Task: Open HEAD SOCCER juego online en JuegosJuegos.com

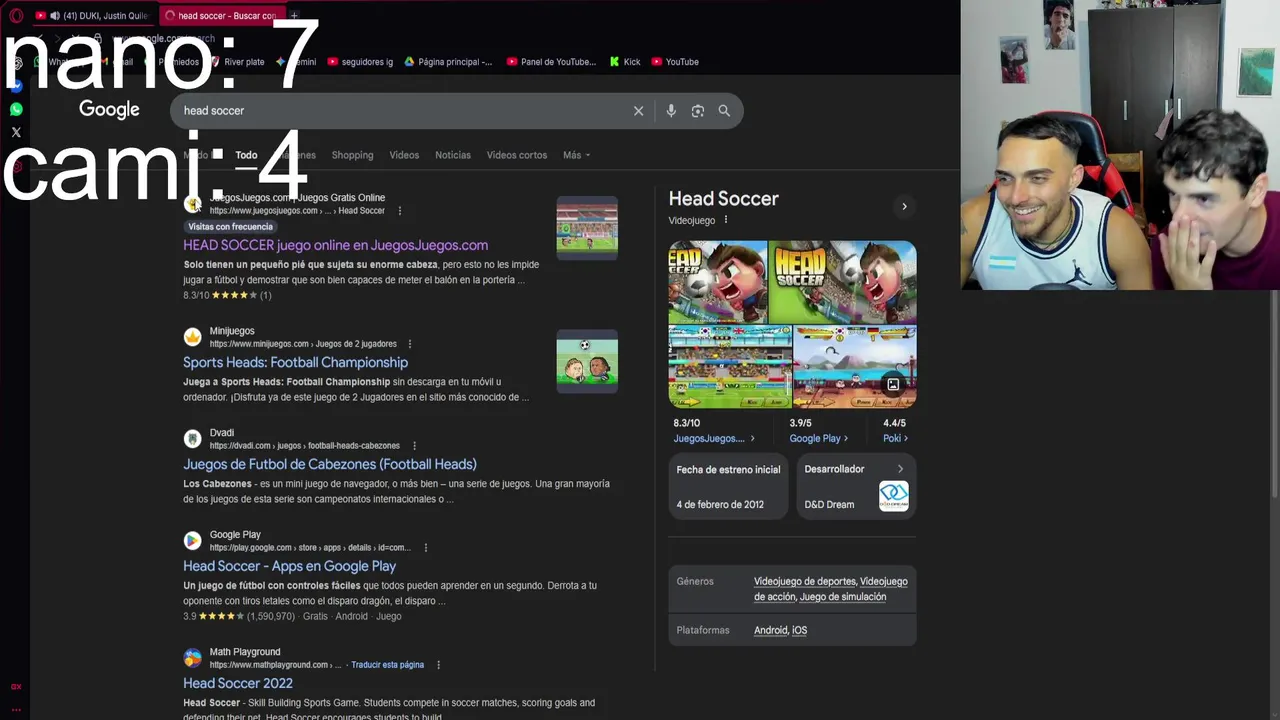Action: 335,245
